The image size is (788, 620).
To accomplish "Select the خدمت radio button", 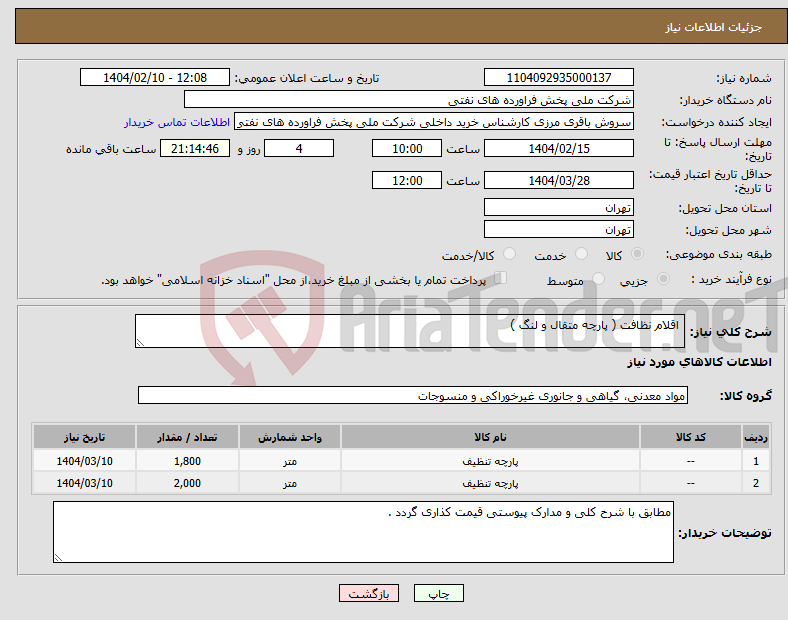I will tap(581, 254).
